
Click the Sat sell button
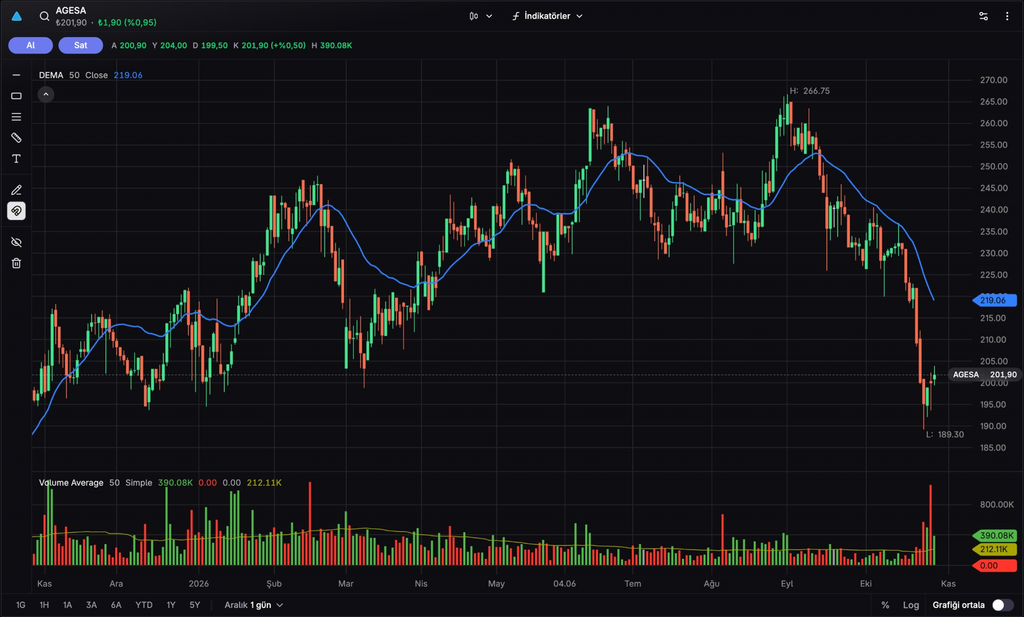pyautogui.click(x=80, y=46)
